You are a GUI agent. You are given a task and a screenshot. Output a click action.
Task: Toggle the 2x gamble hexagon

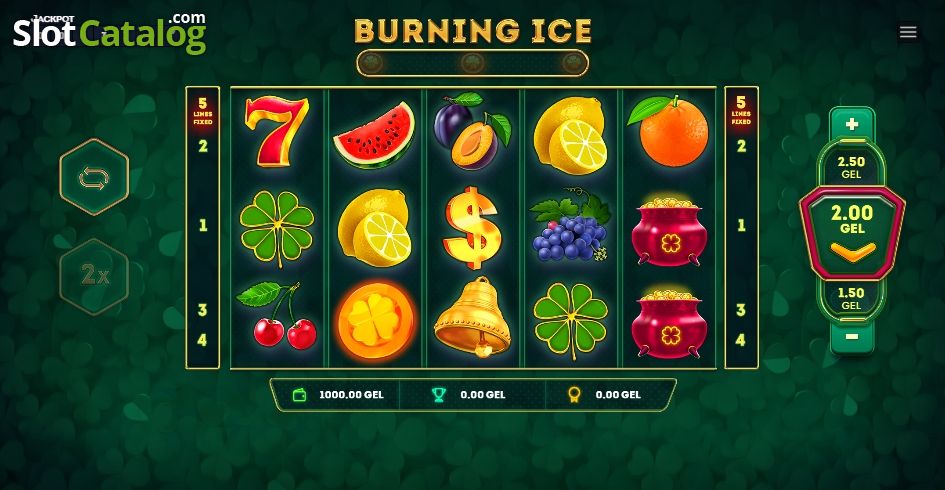[x=94, y=276]
